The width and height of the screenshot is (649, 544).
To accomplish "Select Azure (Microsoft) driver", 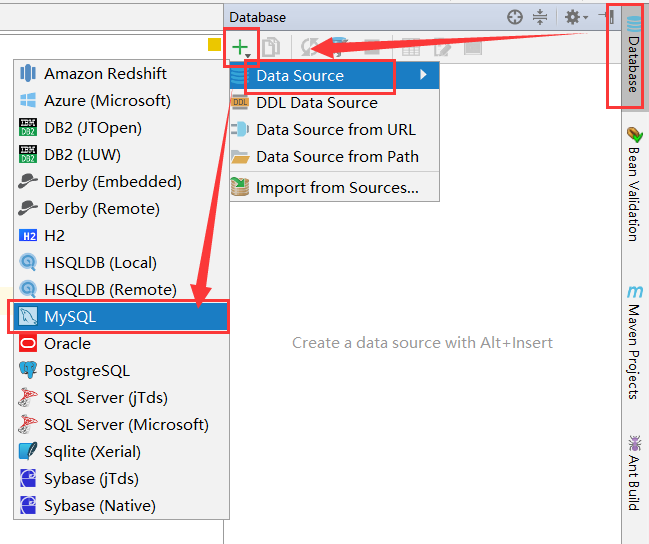I will (x=121, y=101).
